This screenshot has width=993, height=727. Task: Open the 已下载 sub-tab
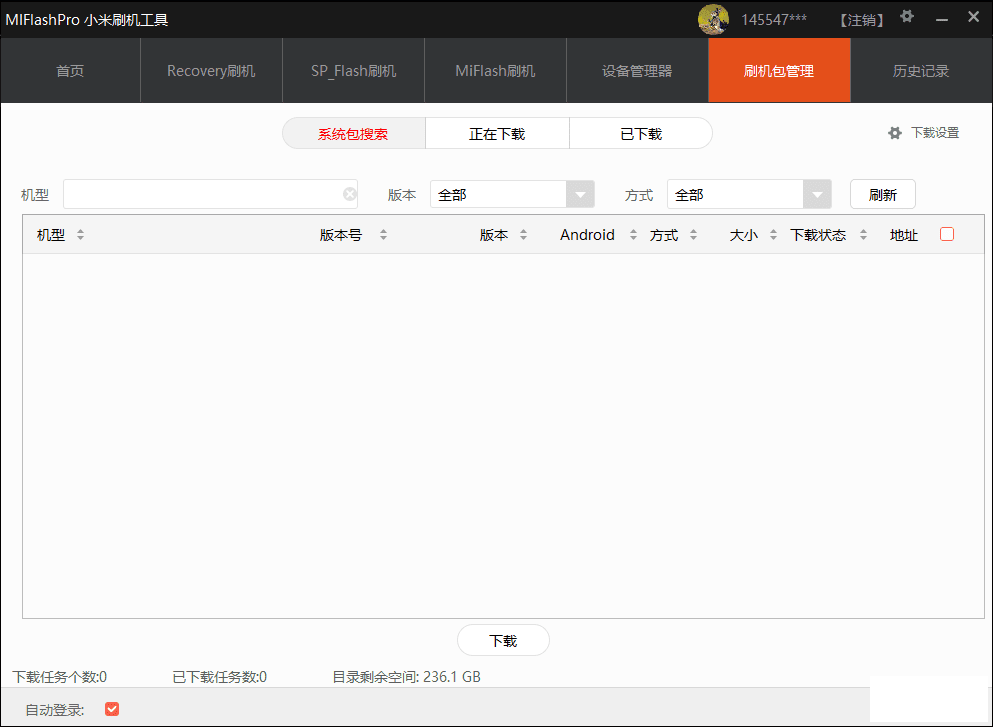tap(641, 134)
